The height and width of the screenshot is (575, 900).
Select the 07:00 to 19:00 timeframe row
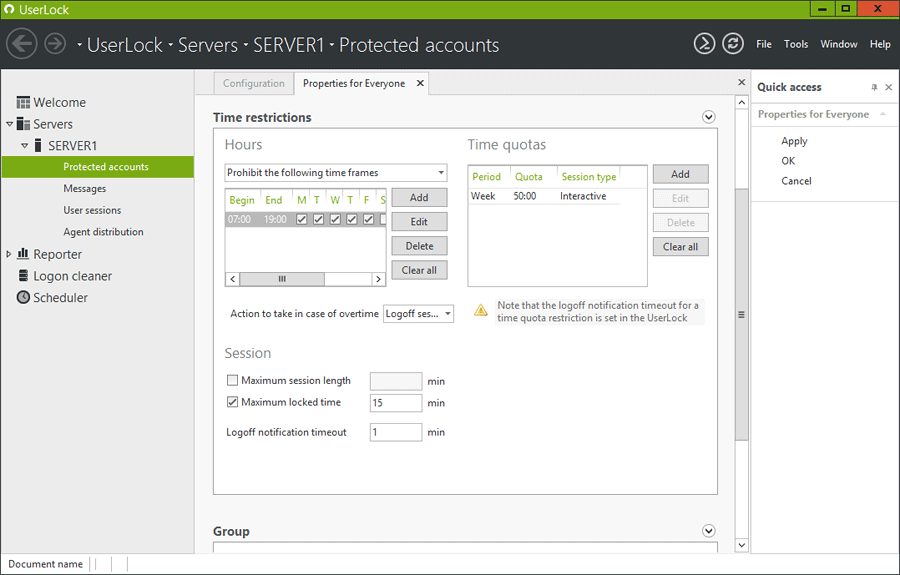click(x=305, y=219)
